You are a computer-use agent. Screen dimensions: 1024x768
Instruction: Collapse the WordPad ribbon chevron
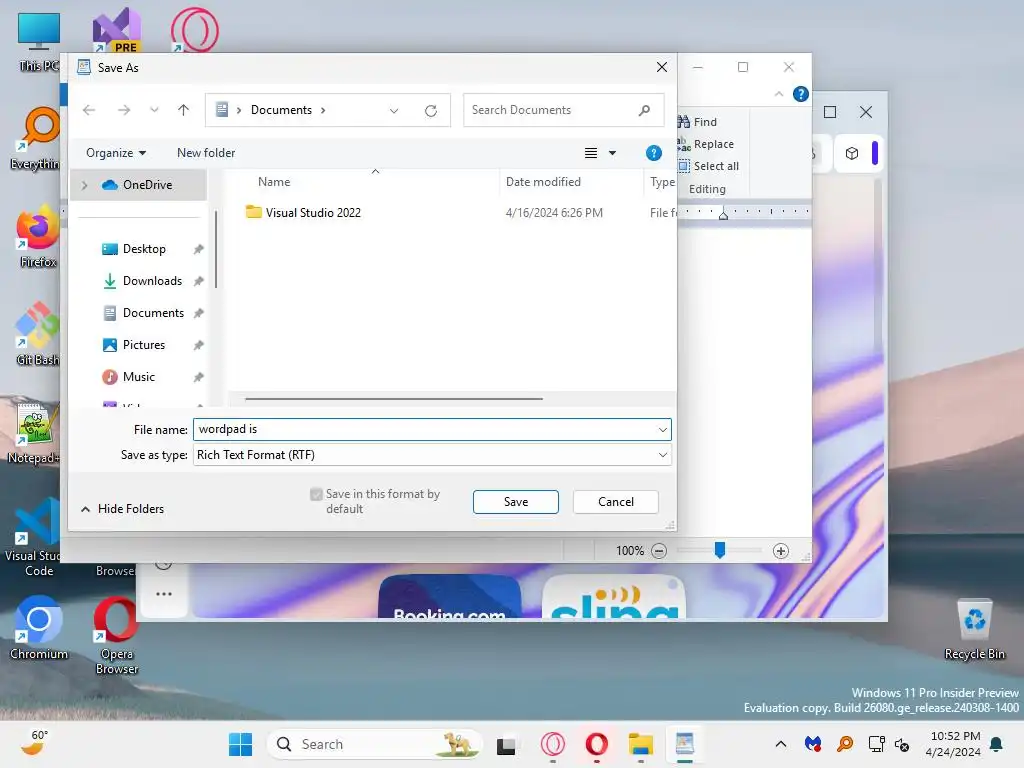[x=778, y=94]
